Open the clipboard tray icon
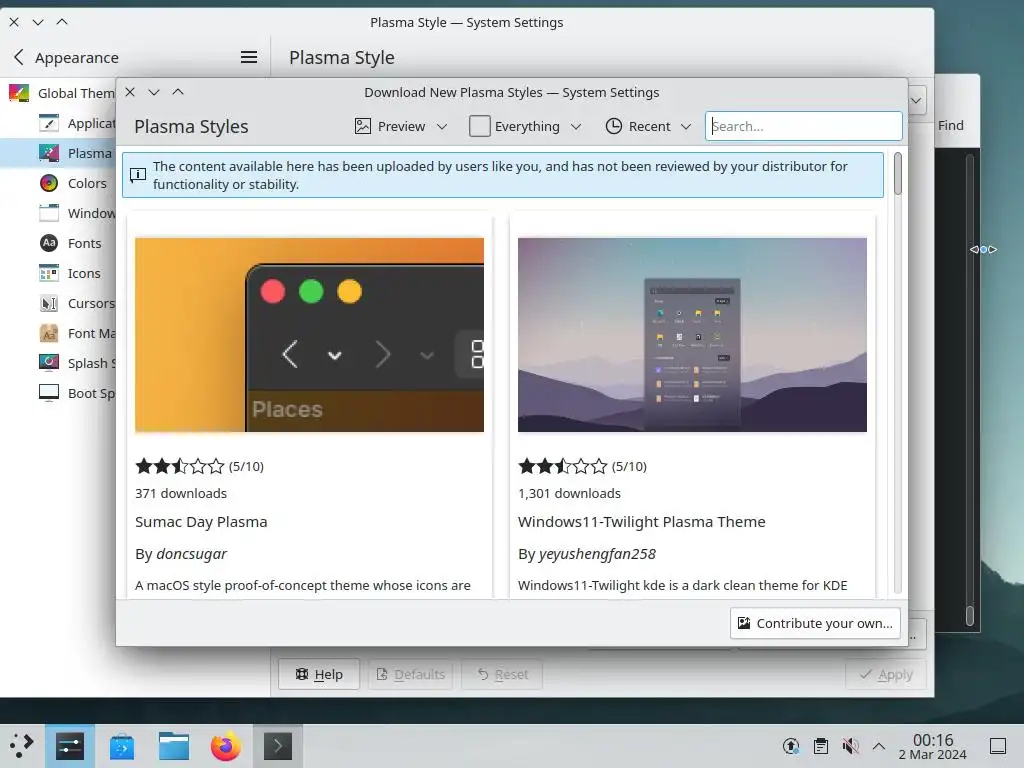 click(x=821, y=746)
